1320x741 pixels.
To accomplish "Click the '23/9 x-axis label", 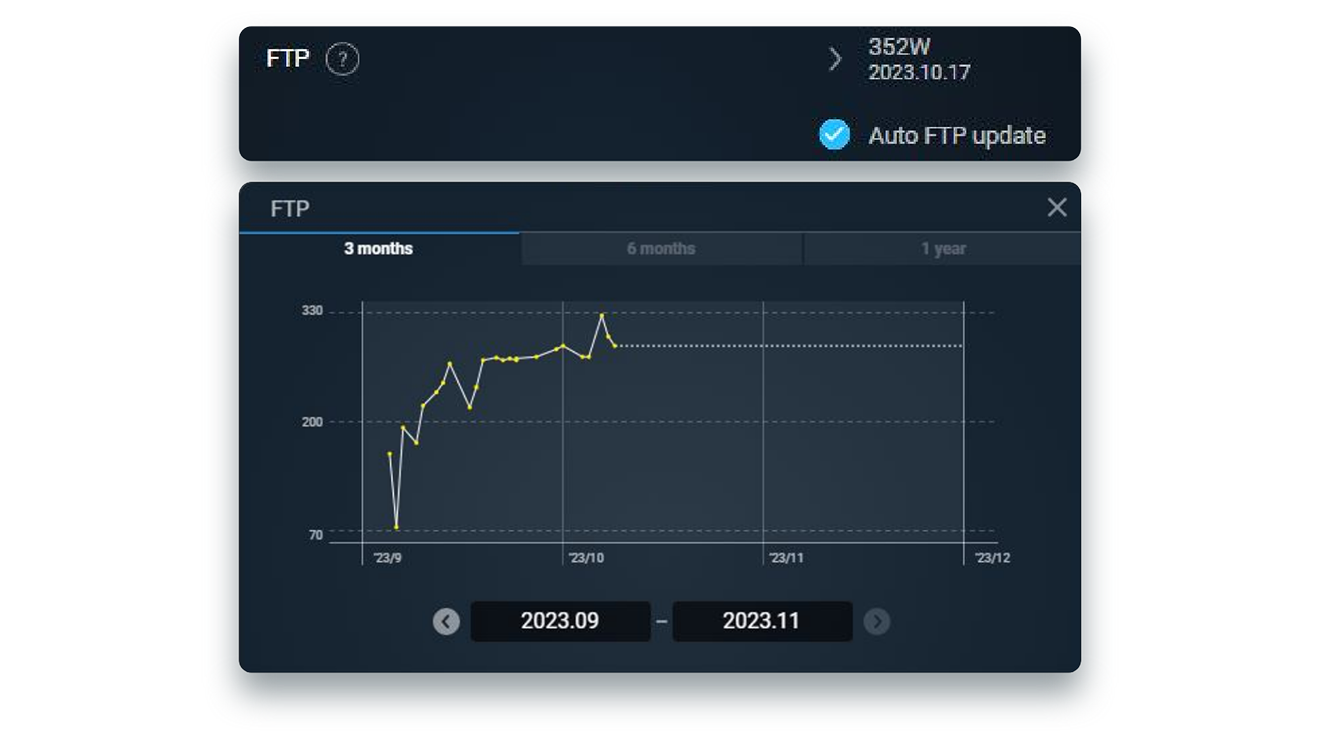I will coord(388,558).
